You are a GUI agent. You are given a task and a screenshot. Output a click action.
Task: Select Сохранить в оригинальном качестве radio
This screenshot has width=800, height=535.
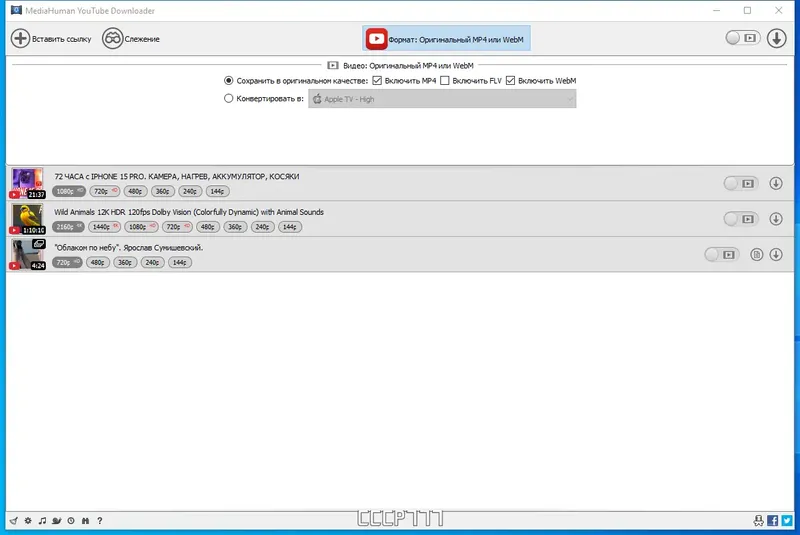click(229, 81)
